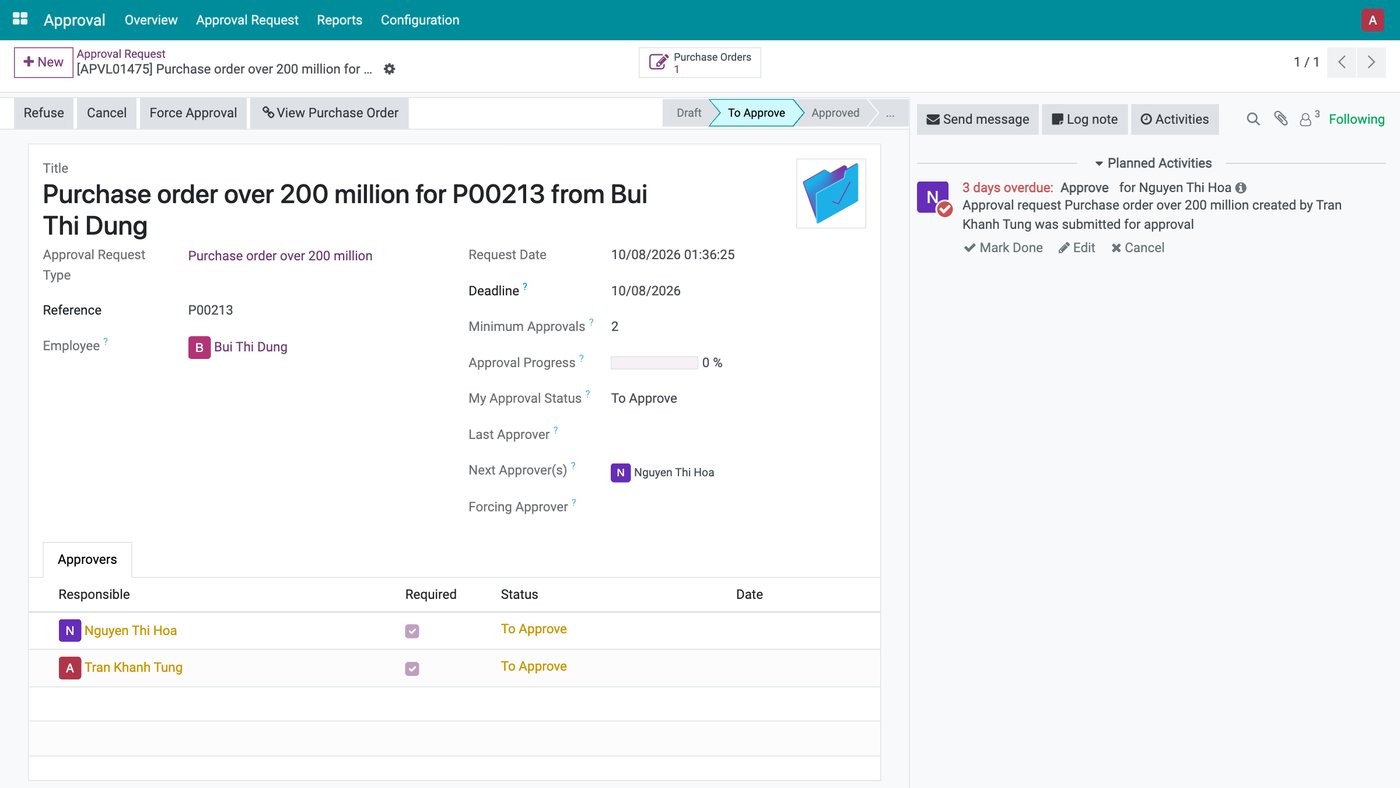Click the approval category folder image
This screenshot has height=788, width=1400.
coord(831,194)
